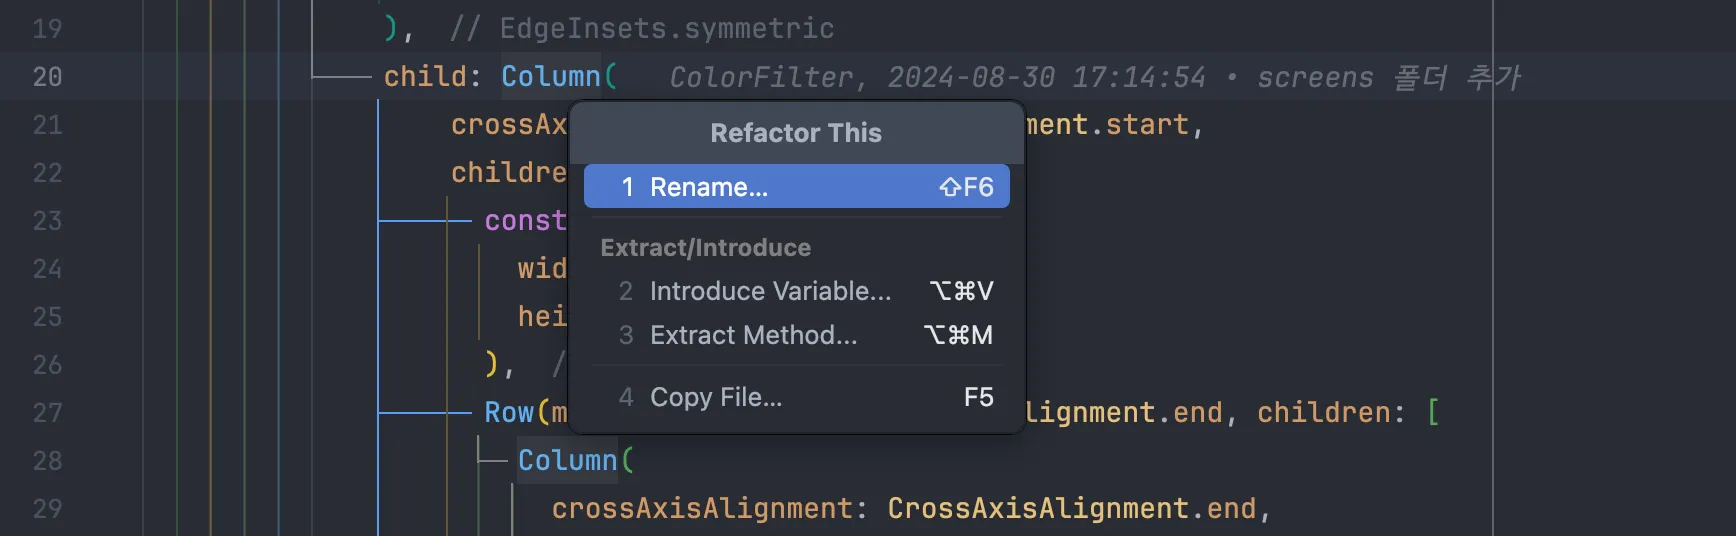Select Copy File... in the refactor menu
Viewport: 1736px width, 536px height.
click(796, 397)
